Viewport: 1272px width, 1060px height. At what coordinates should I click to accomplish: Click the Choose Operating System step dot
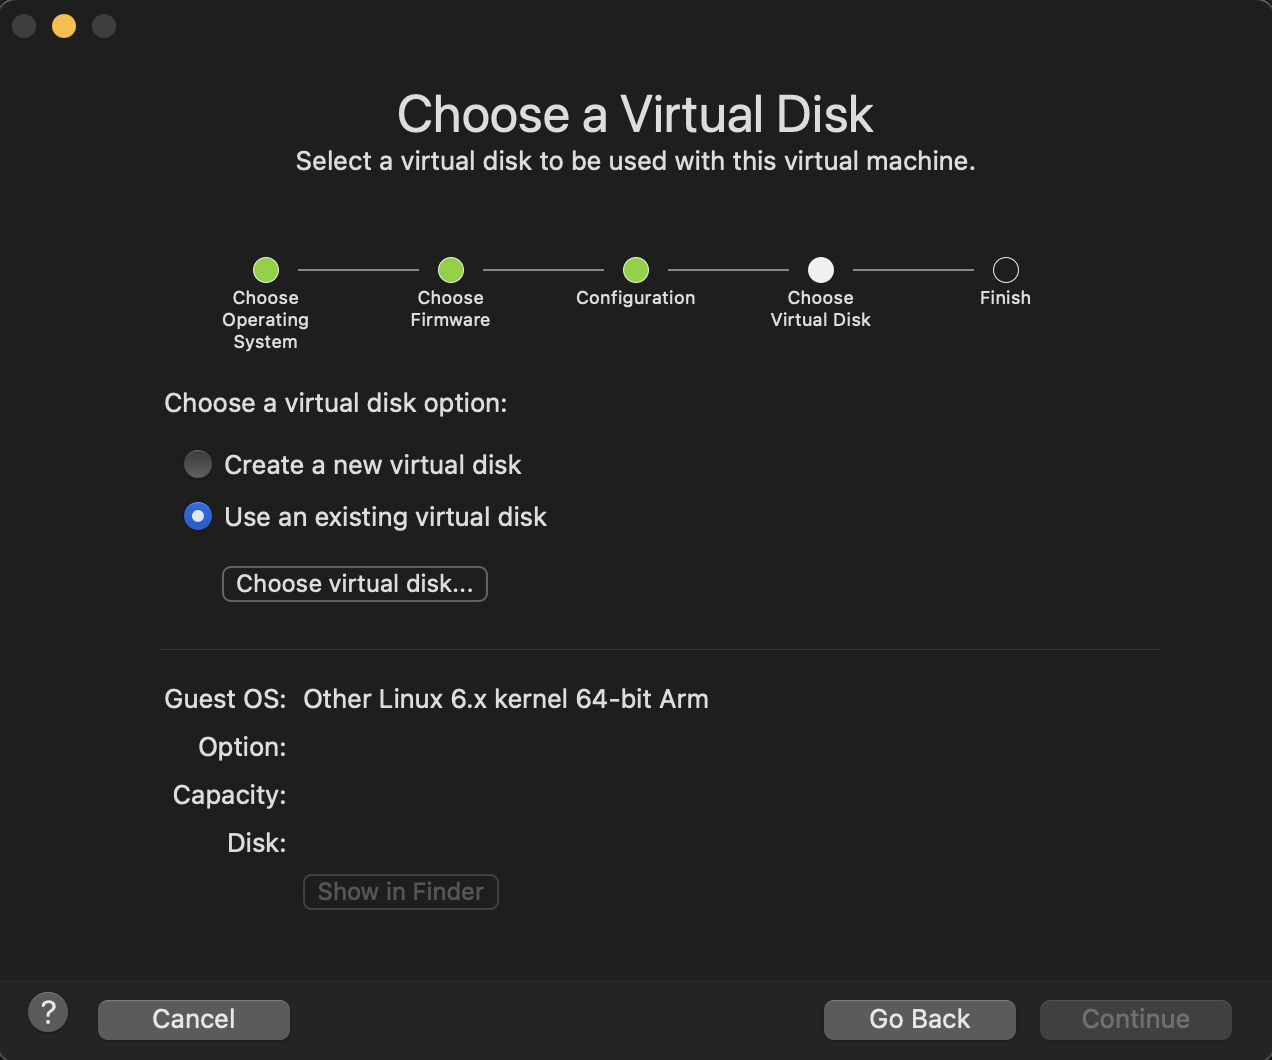click(266, 270)
